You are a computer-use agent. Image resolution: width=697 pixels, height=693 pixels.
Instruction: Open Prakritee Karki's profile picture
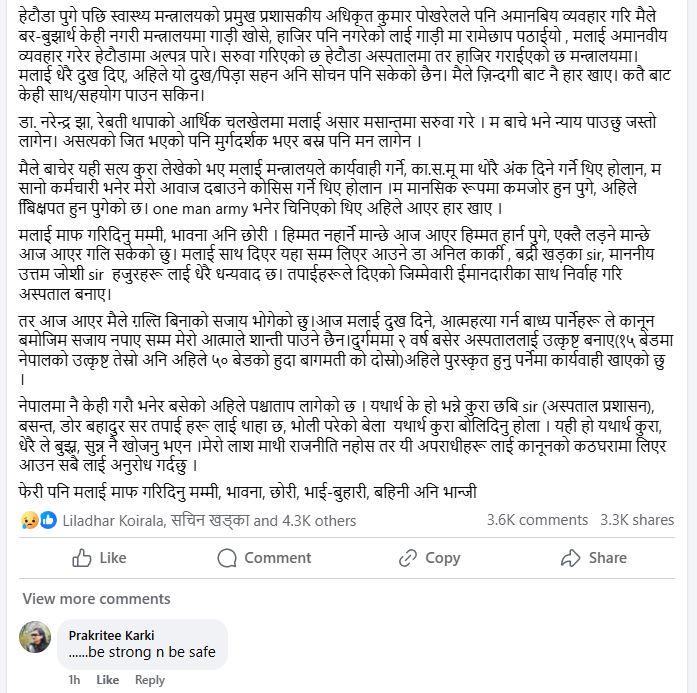pos(35,638)
